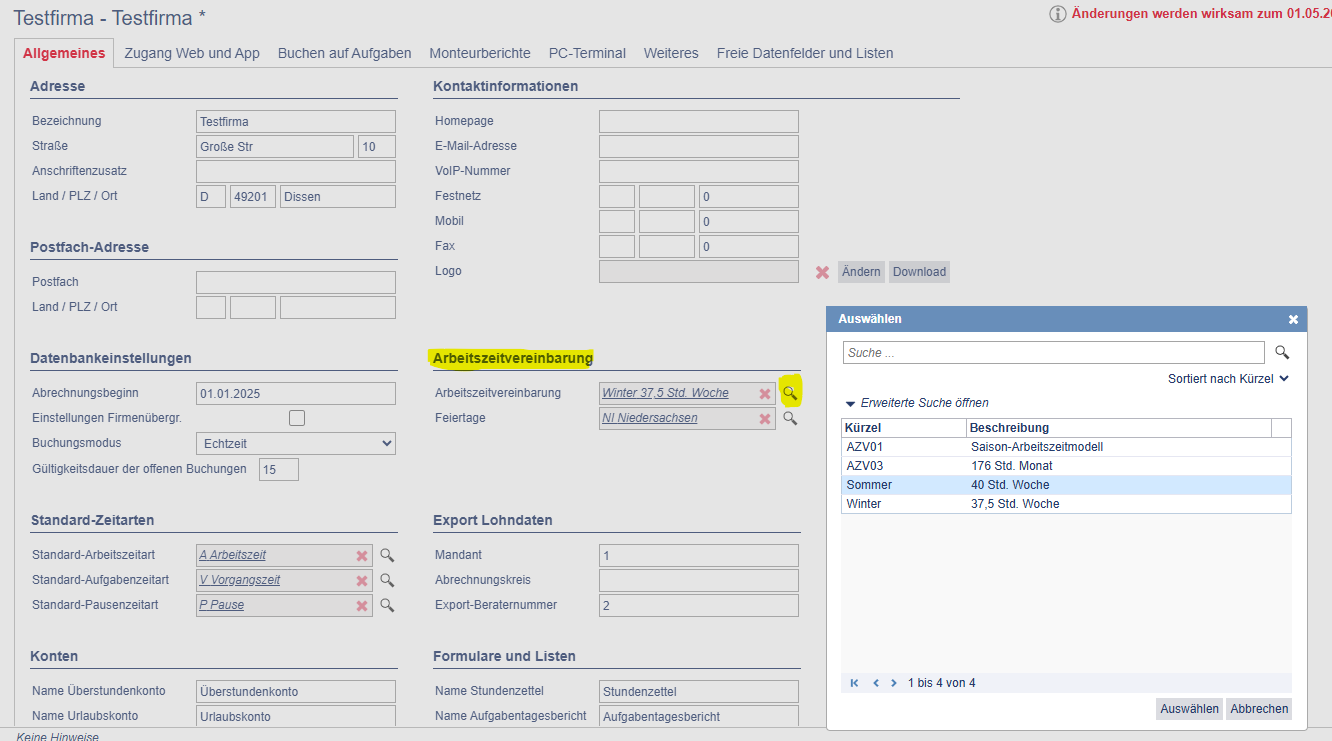Click Abrechnungskreis input field
Image resolution: width=1332 pixels, height=741 pixels.
point(699,581)
